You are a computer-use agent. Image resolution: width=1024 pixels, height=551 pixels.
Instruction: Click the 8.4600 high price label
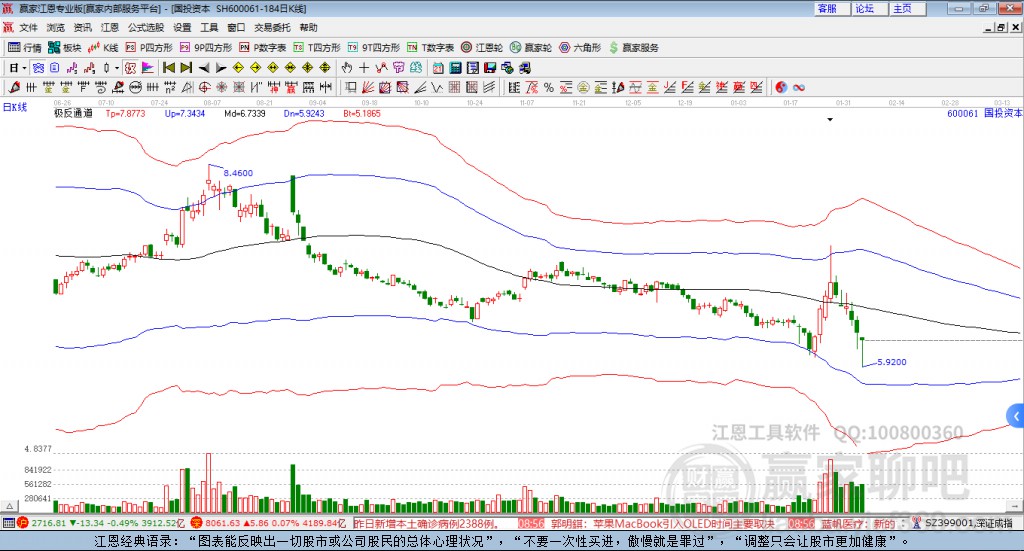[238, 173]
